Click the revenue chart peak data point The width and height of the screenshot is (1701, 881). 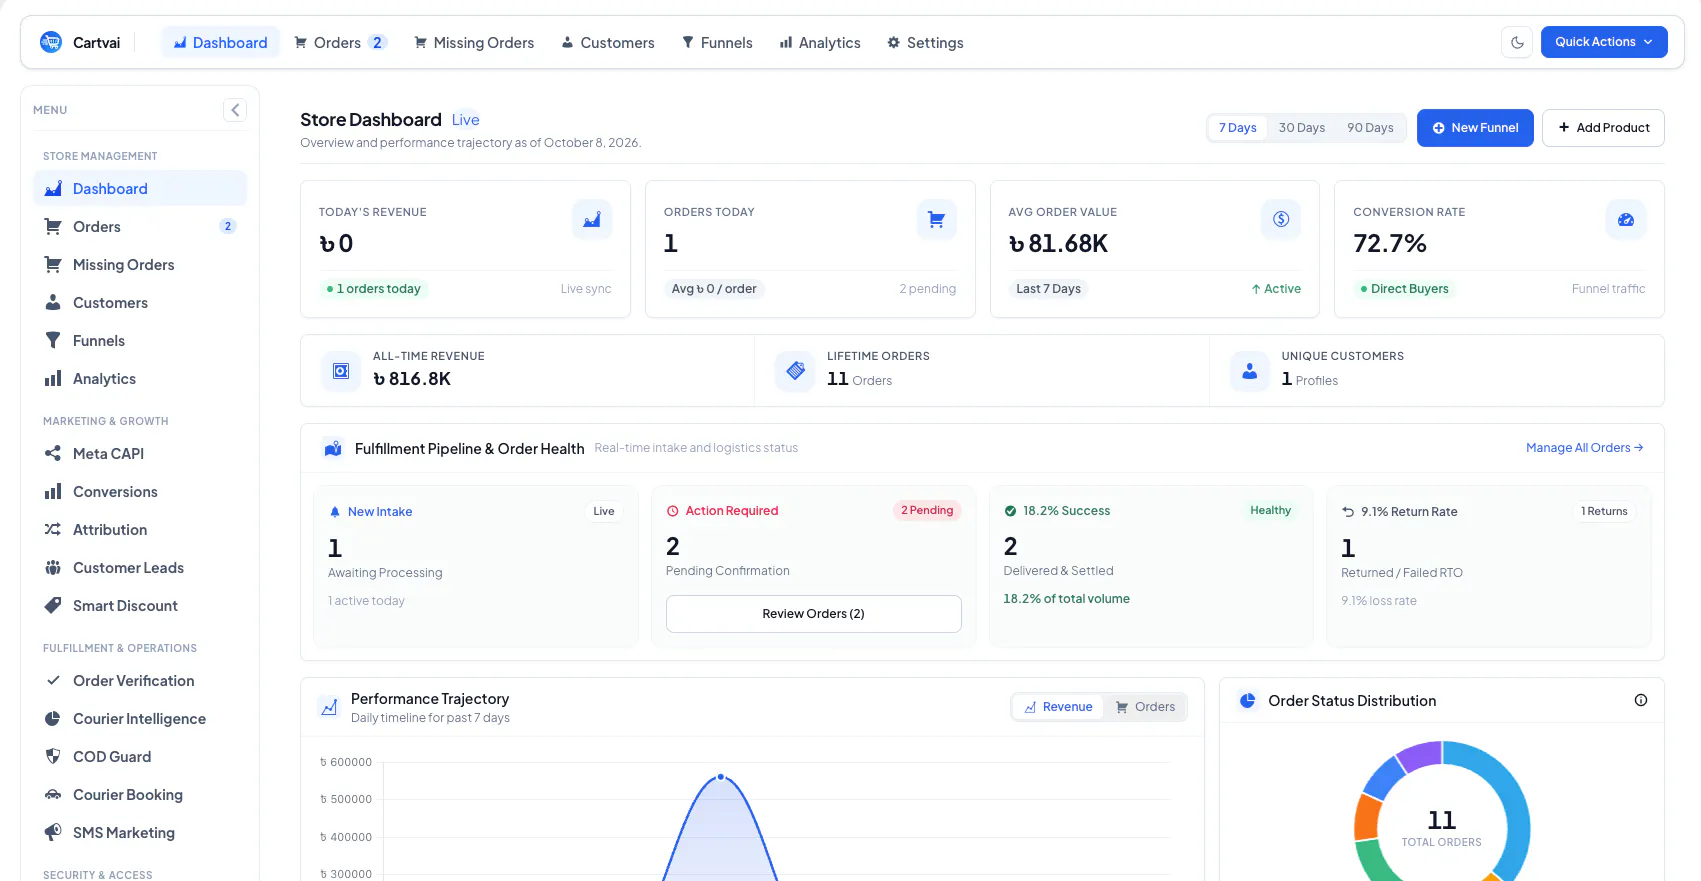(x=720, y=777)
